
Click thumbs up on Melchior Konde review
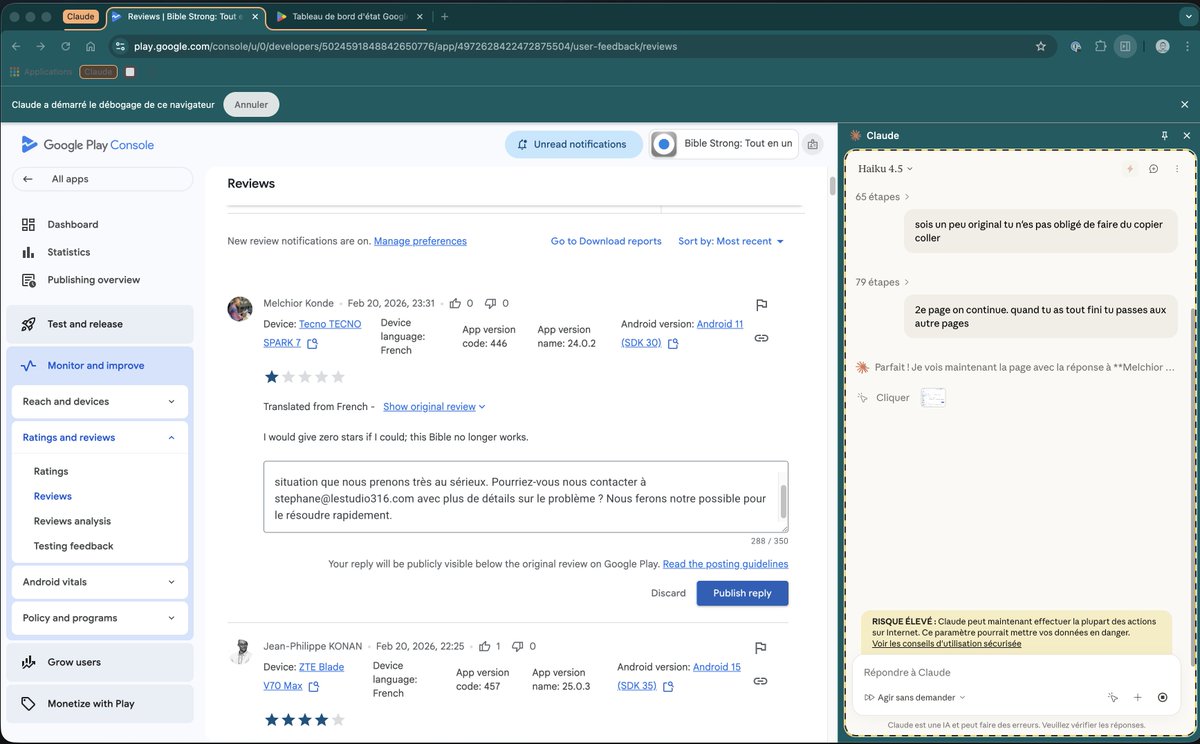(455, 303)
